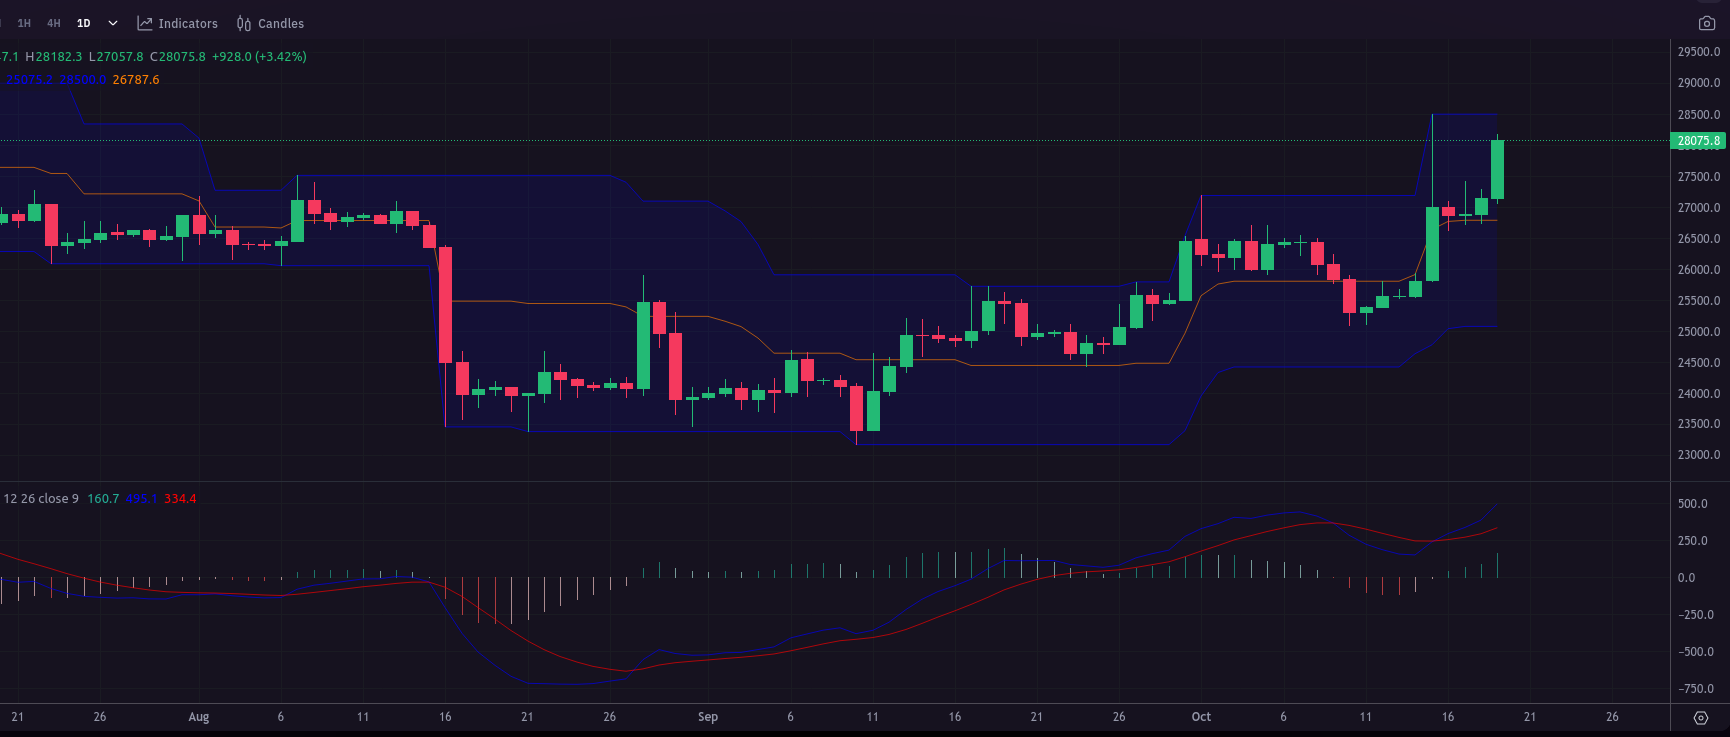Click the Oct date label on time axis
Screen dimensions: 1730x737
(x=1201, y=717)
